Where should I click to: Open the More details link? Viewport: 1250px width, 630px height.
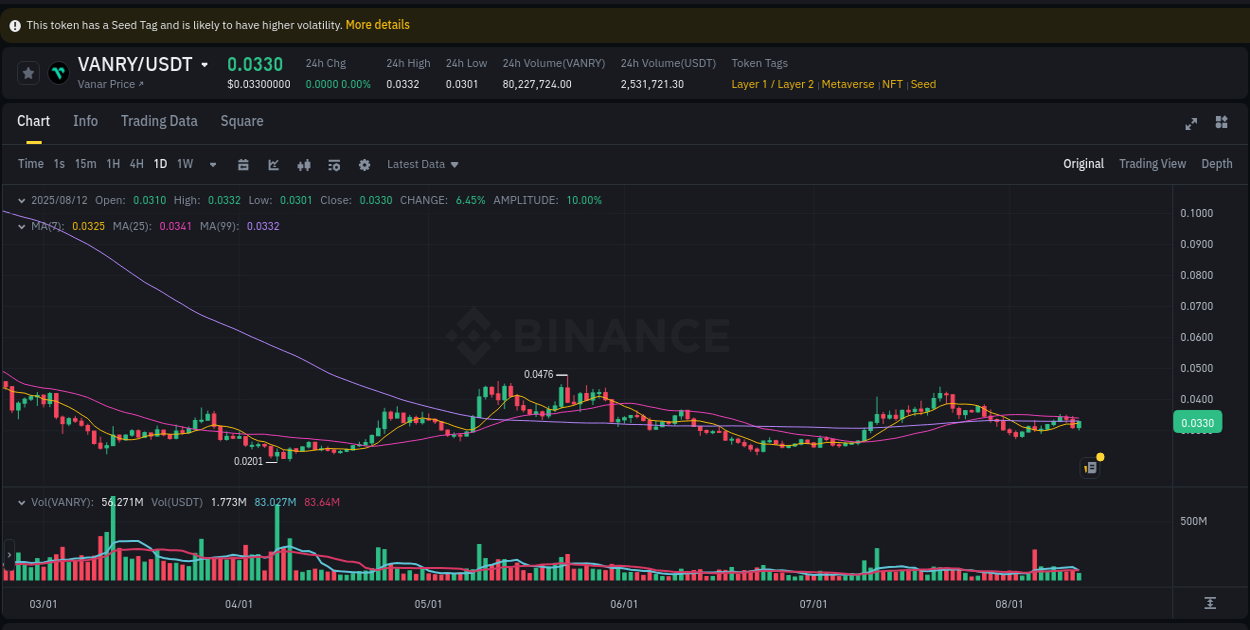377,24
